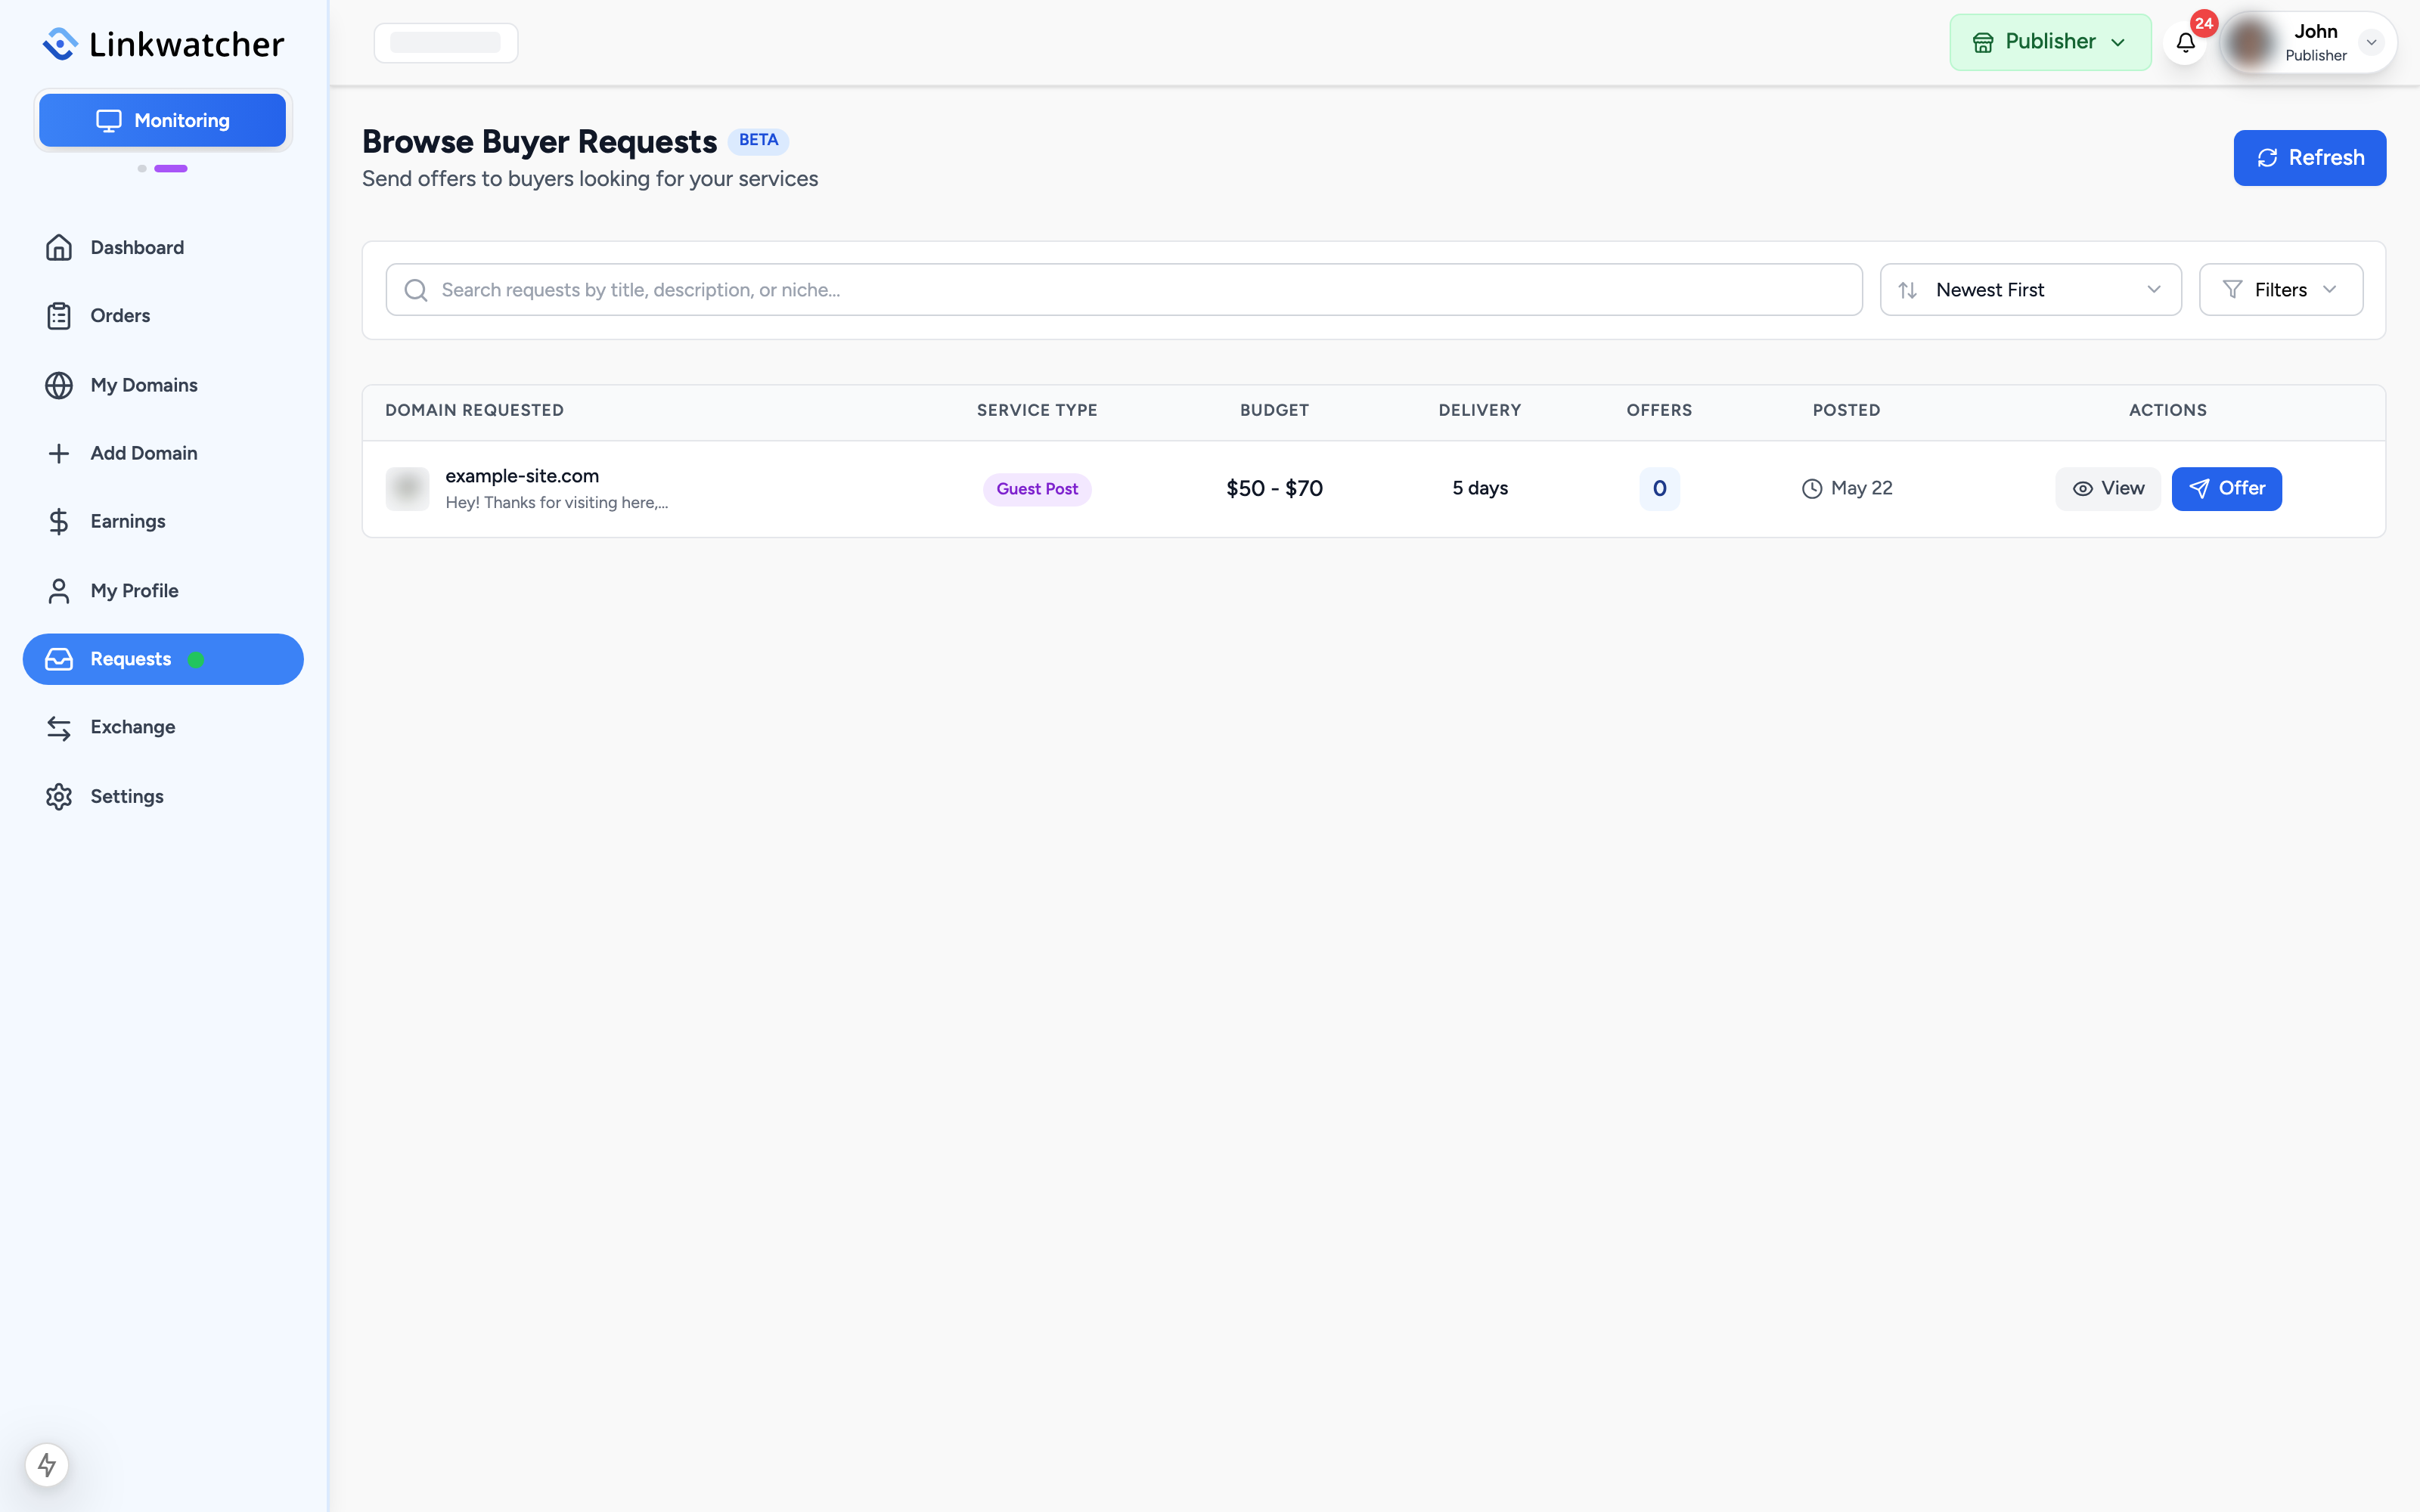
Task: View the example-site.com request details
Action: point(2108,489)
